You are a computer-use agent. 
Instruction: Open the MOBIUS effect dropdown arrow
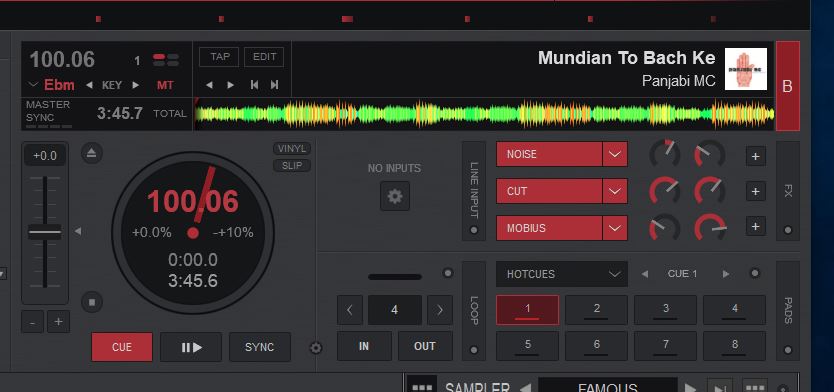pos(615,228)
